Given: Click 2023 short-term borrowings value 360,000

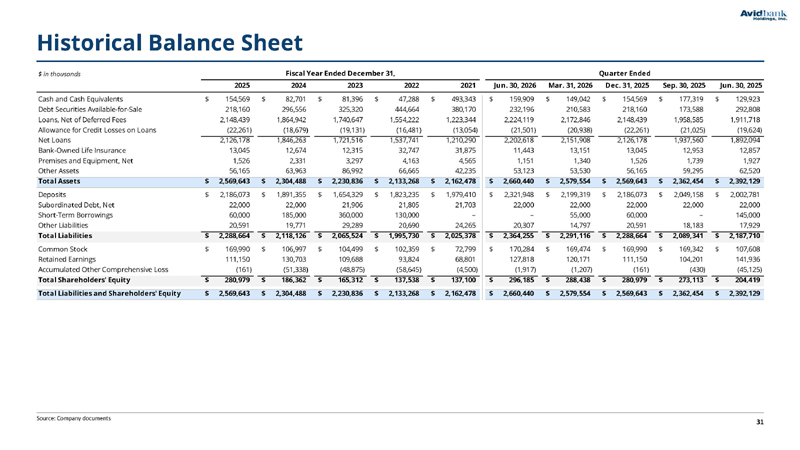Looking at the screenshot, I should pos(351,215).
